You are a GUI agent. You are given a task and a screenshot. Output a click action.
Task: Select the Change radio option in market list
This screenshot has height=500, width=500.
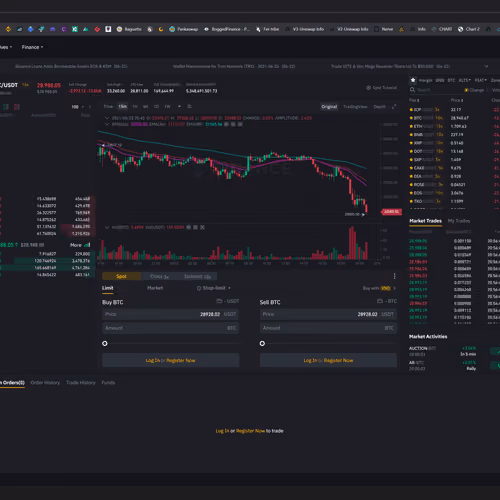coord(474,90)
